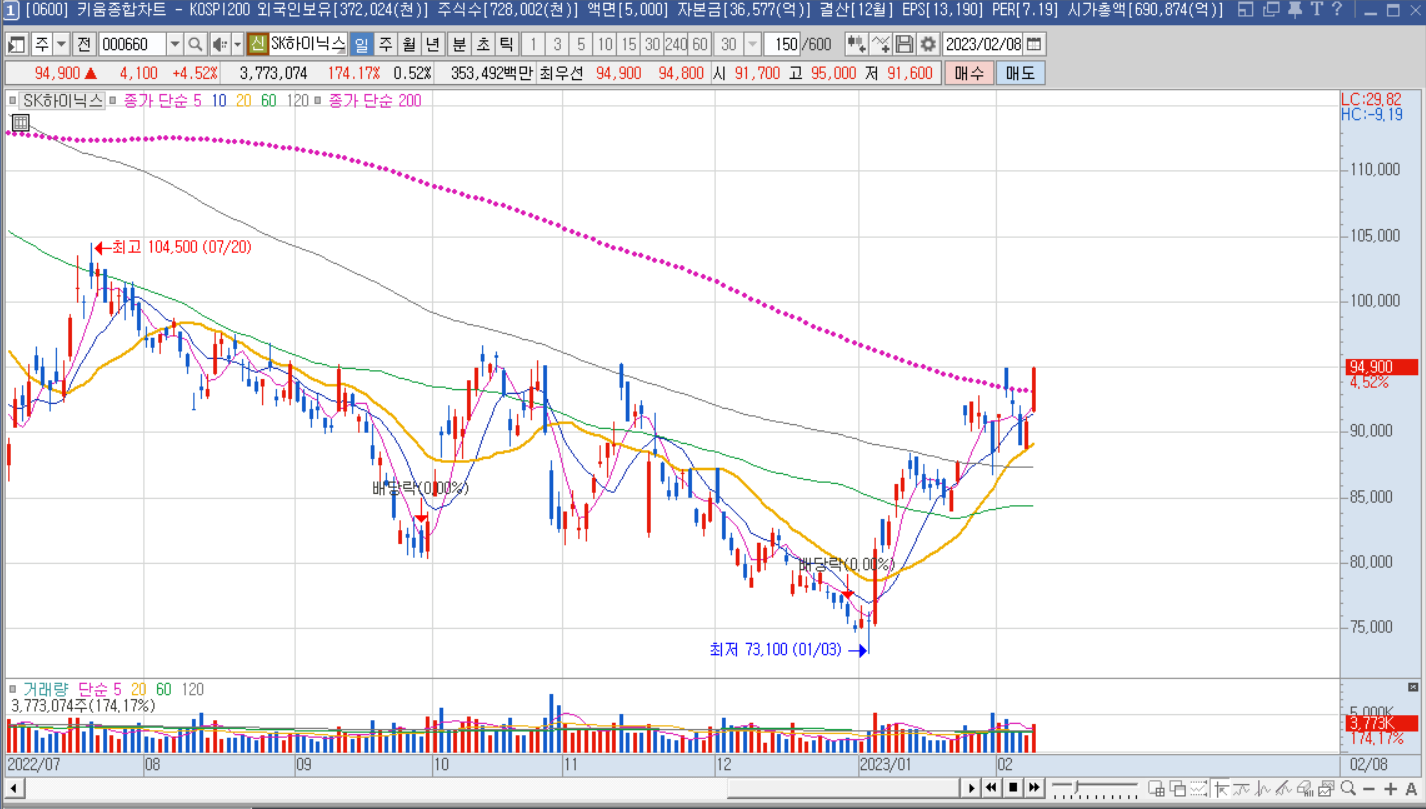Screen dimensions: 1426x809
Task: Select tick 틱 chart period
Action: pos(507,44)
